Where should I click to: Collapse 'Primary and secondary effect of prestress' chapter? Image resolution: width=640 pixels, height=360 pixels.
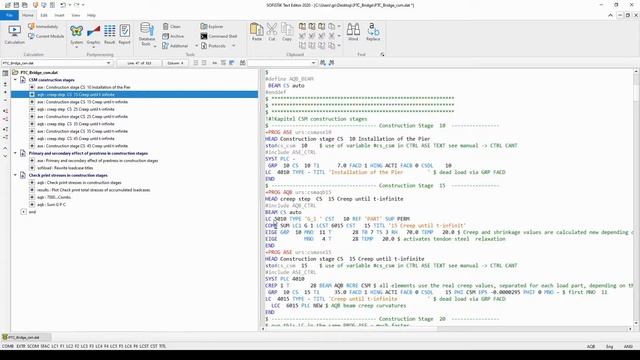pyautogui.click(x=16, y=153)
